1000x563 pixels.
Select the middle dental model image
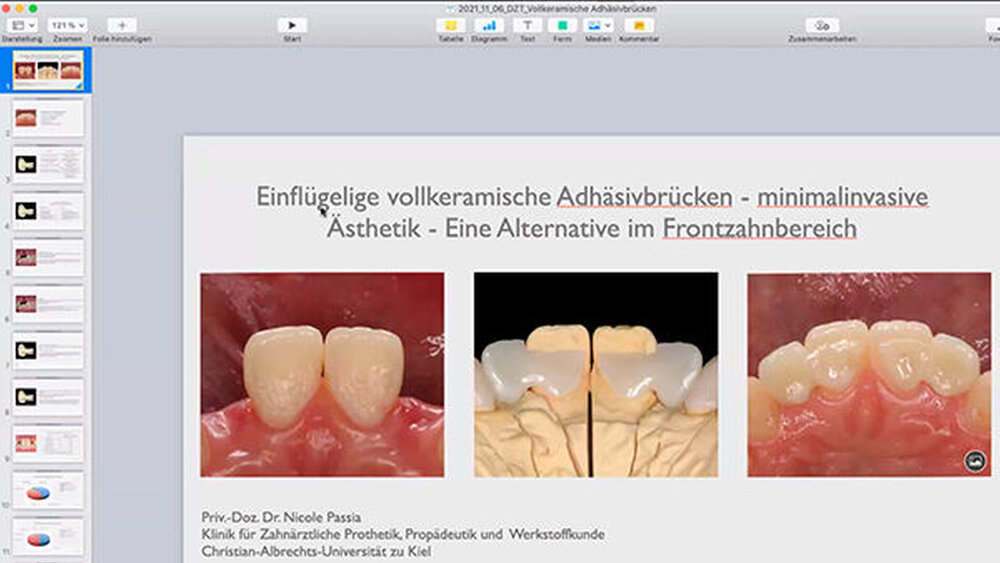[x=595, y=374]
